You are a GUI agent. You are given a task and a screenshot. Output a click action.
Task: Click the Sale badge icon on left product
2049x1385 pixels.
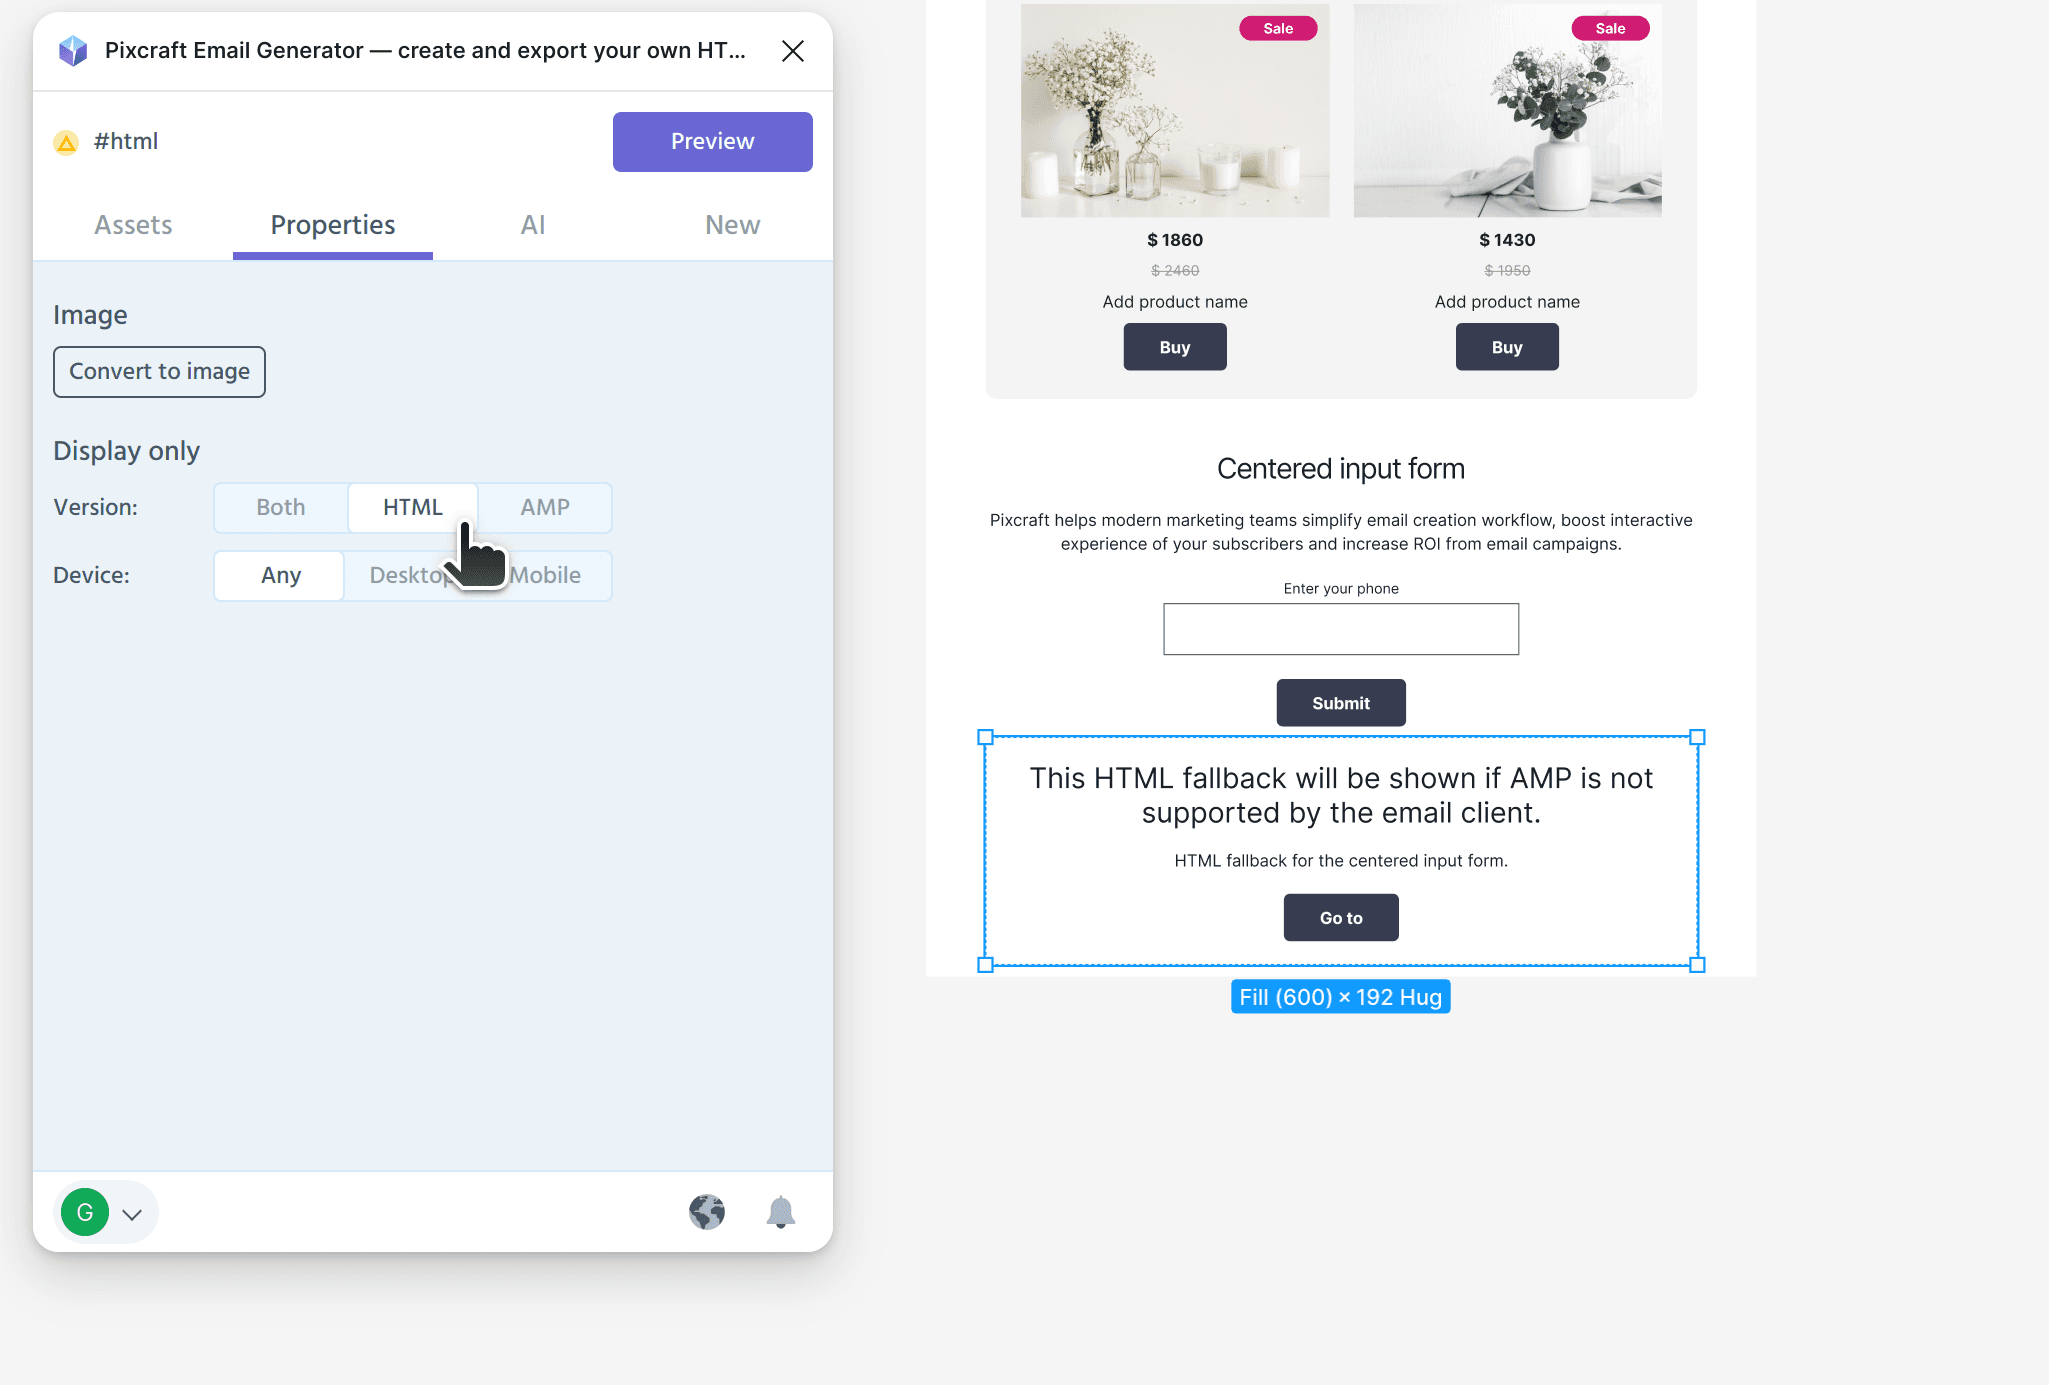[x=1279, y=26]
